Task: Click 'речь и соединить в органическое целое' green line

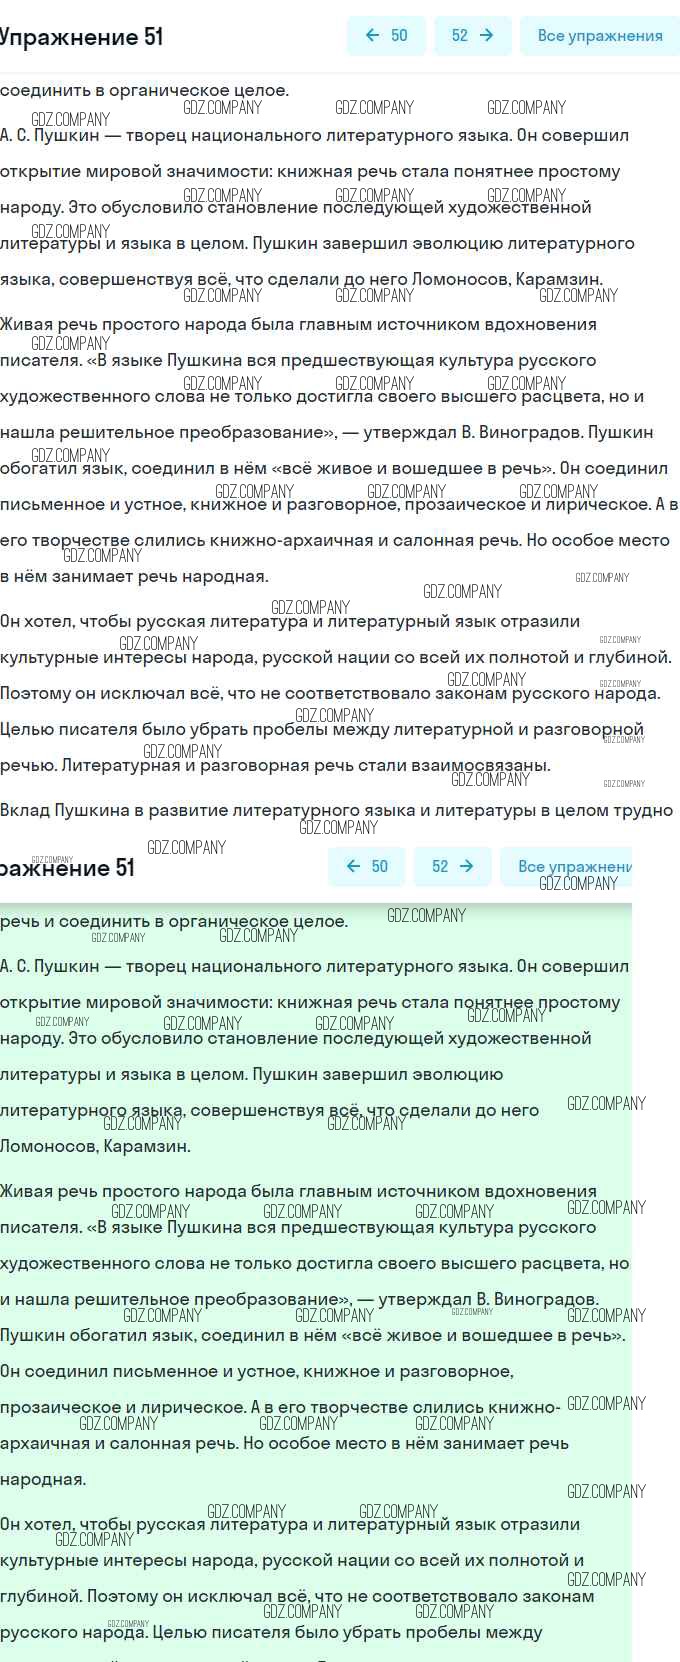Action: [x=174, y=921]
